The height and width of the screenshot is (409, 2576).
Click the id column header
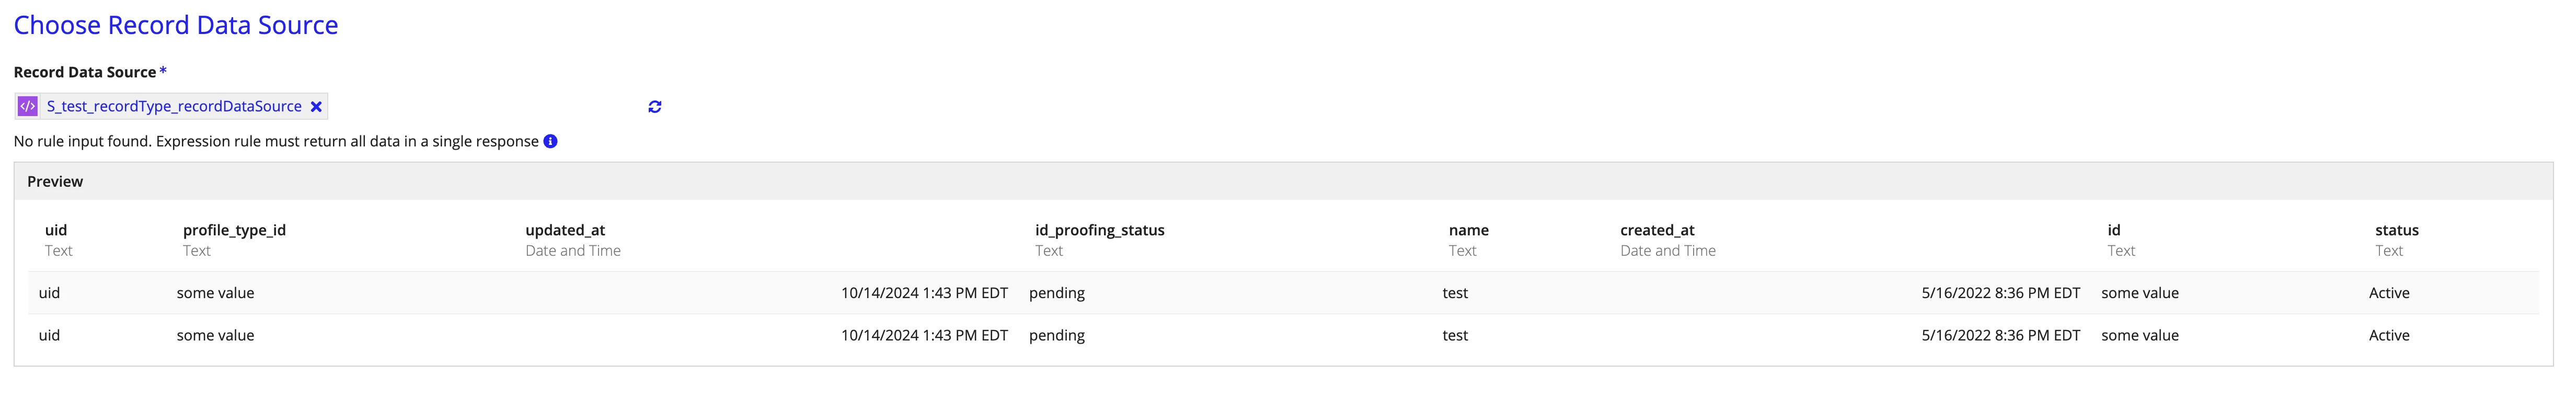point(2114,230)
